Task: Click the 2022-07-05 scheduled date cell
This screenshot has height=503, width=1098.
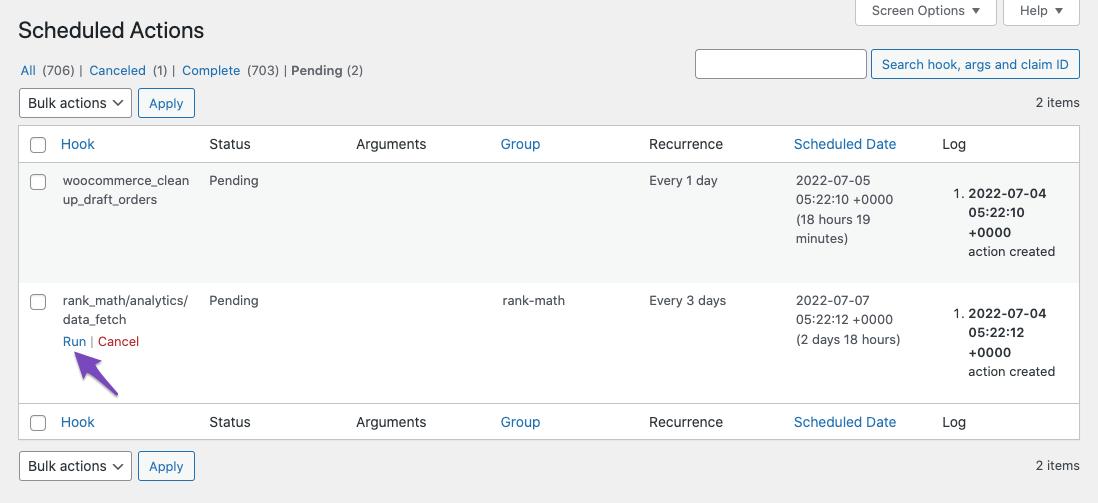Action: click(845, 209)
